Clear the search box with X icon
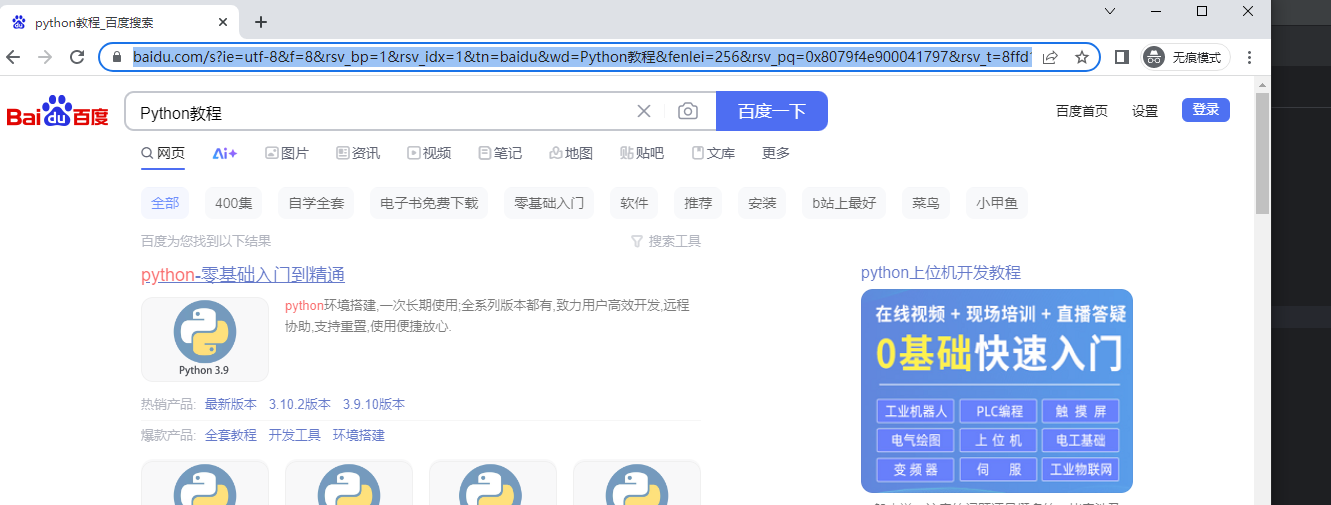 pyautogui.click(x=644, y=111)
